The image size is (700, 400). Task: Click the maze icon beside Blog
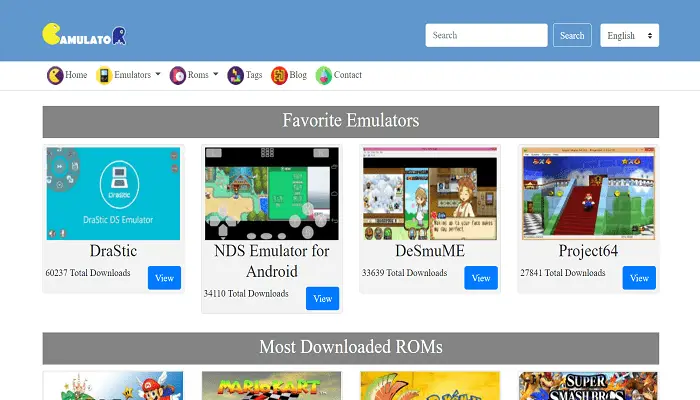pos(279,75)
